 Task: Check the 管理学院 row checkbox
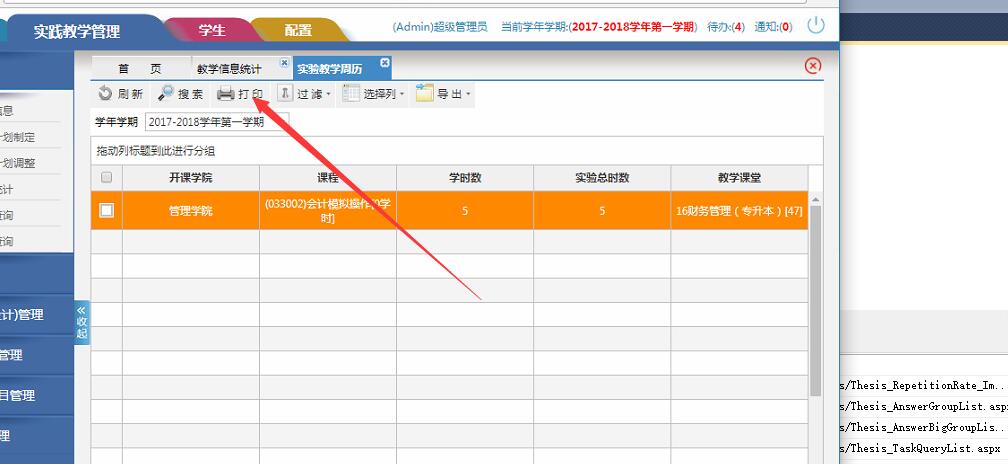click(x=107, y=210)
